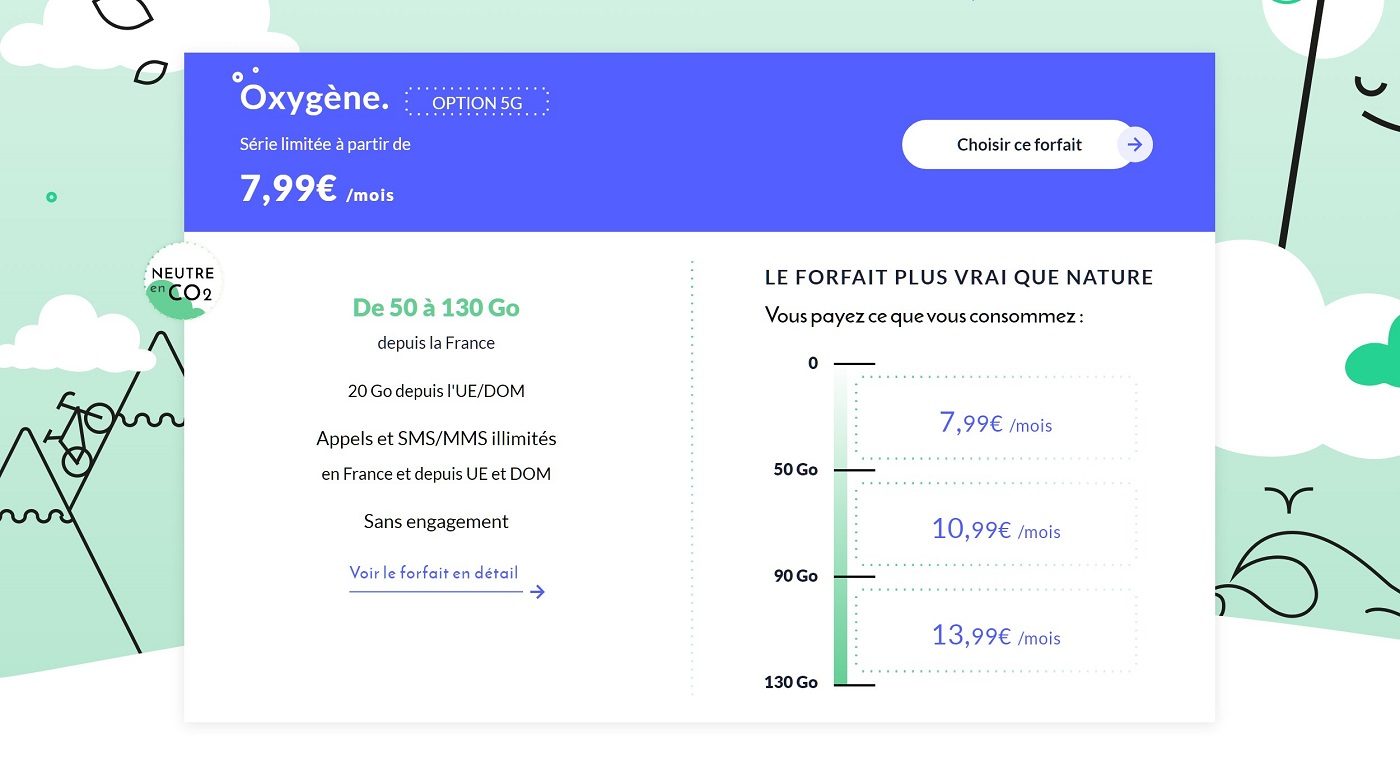Image resolution: width=1400 pixels, height=771 pixels.
Task: Click 'De 50 à 130 Go' heading
Action: [x=436, y=308]
